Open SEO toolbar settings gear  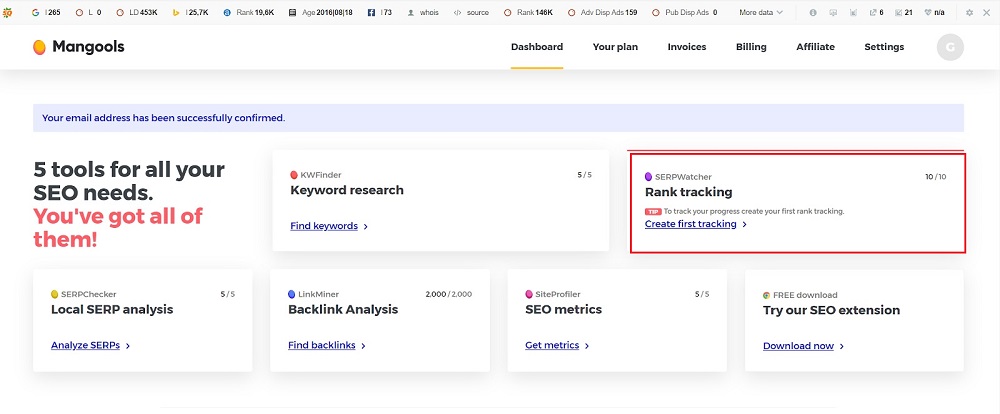(968, 13)
